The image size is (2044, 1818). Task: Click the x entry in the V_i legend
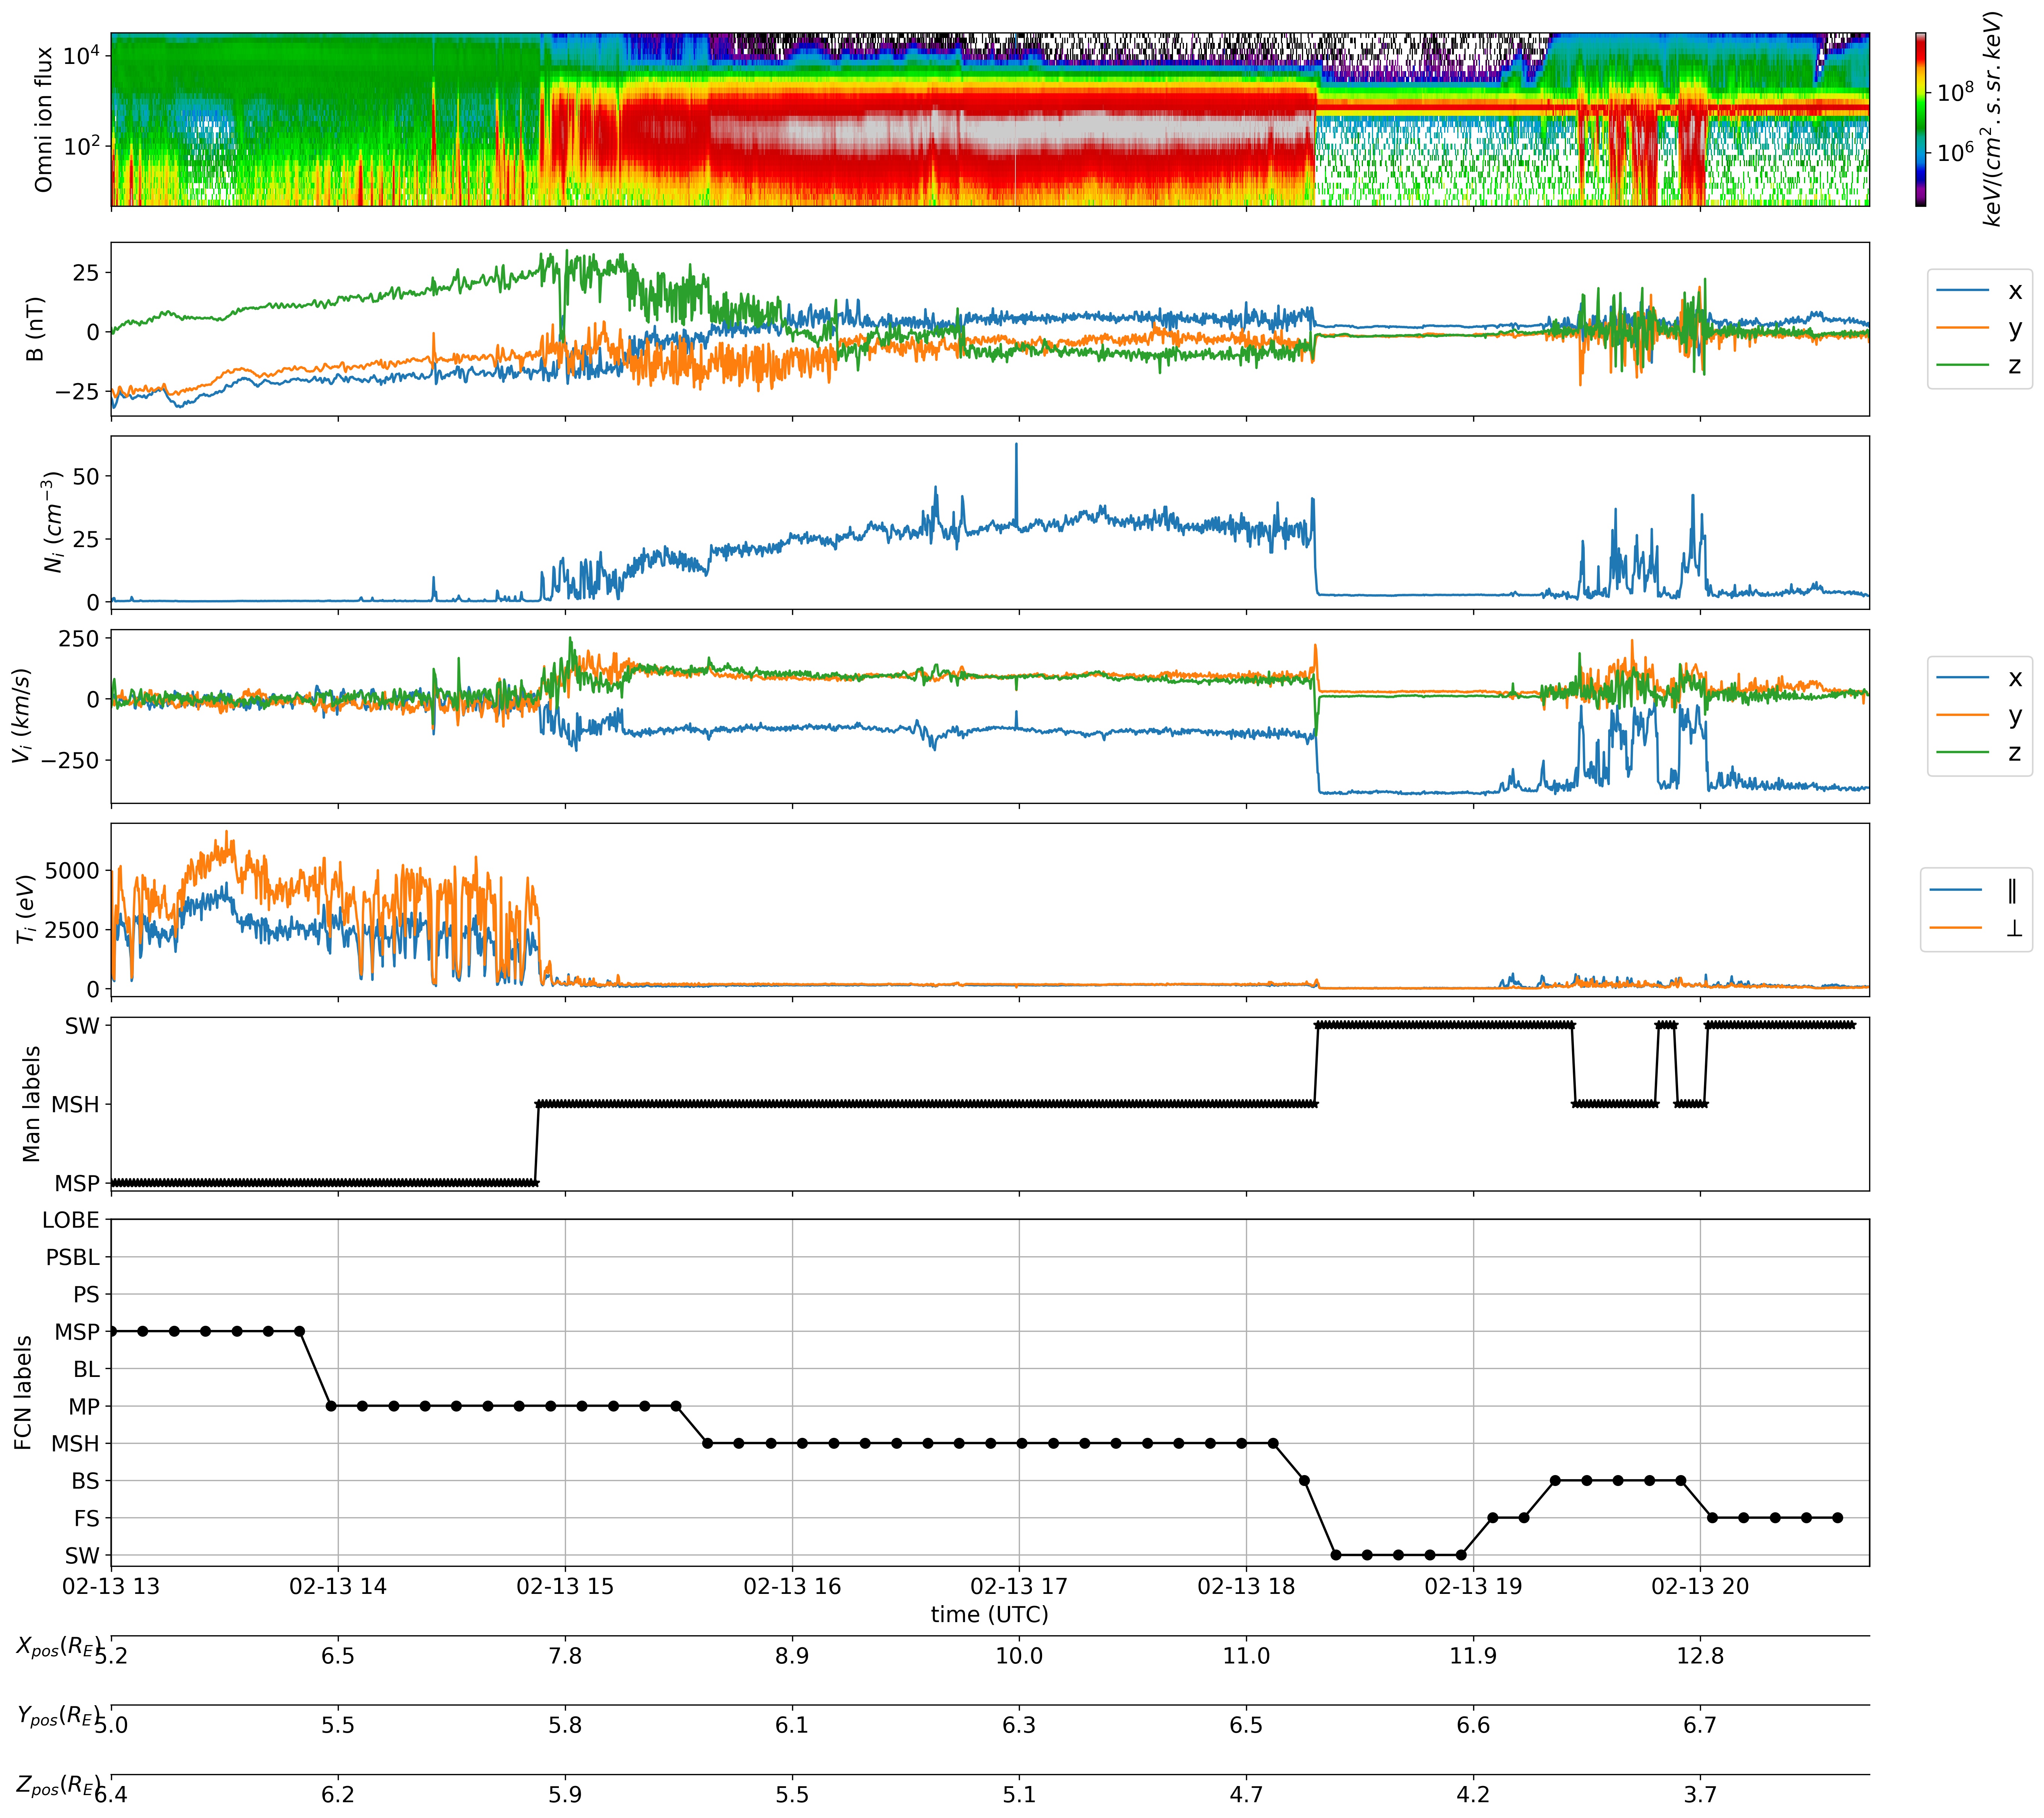pos(1980,678)
